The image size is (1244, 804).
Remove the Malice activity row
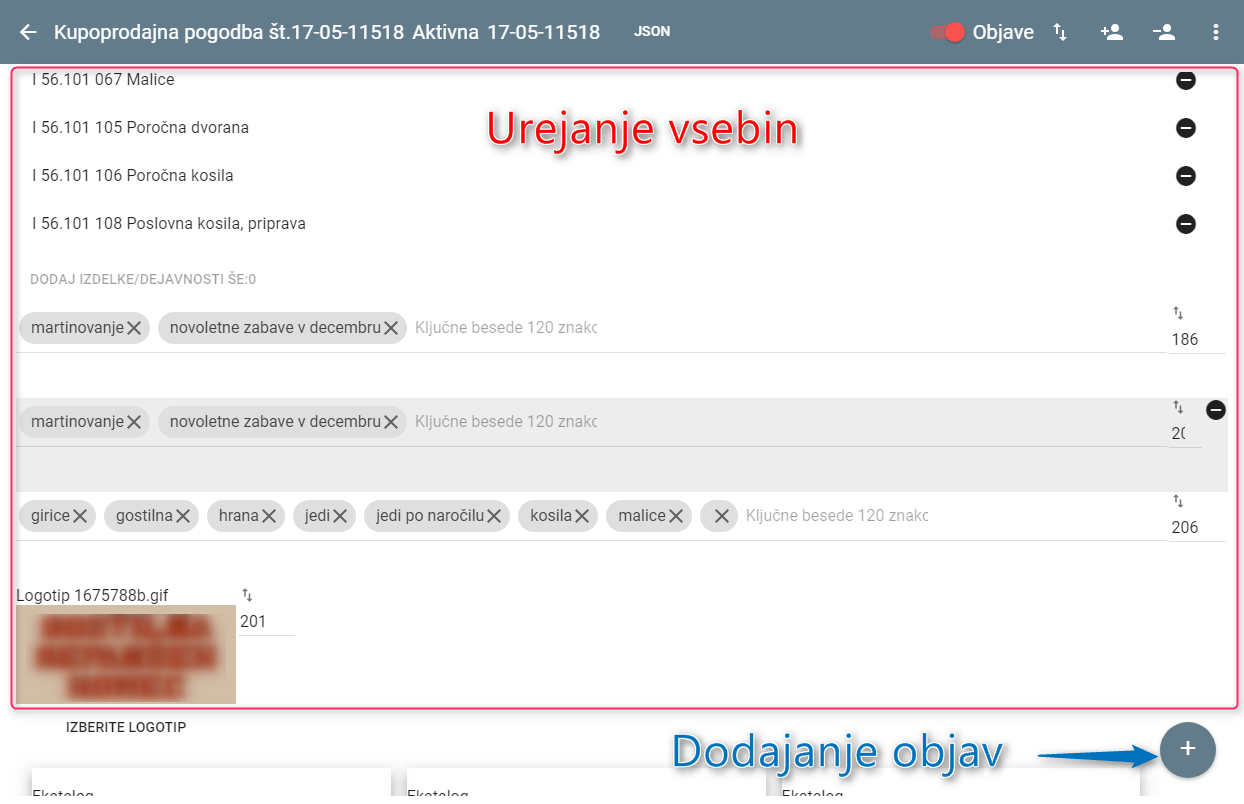pos(1186,80)
